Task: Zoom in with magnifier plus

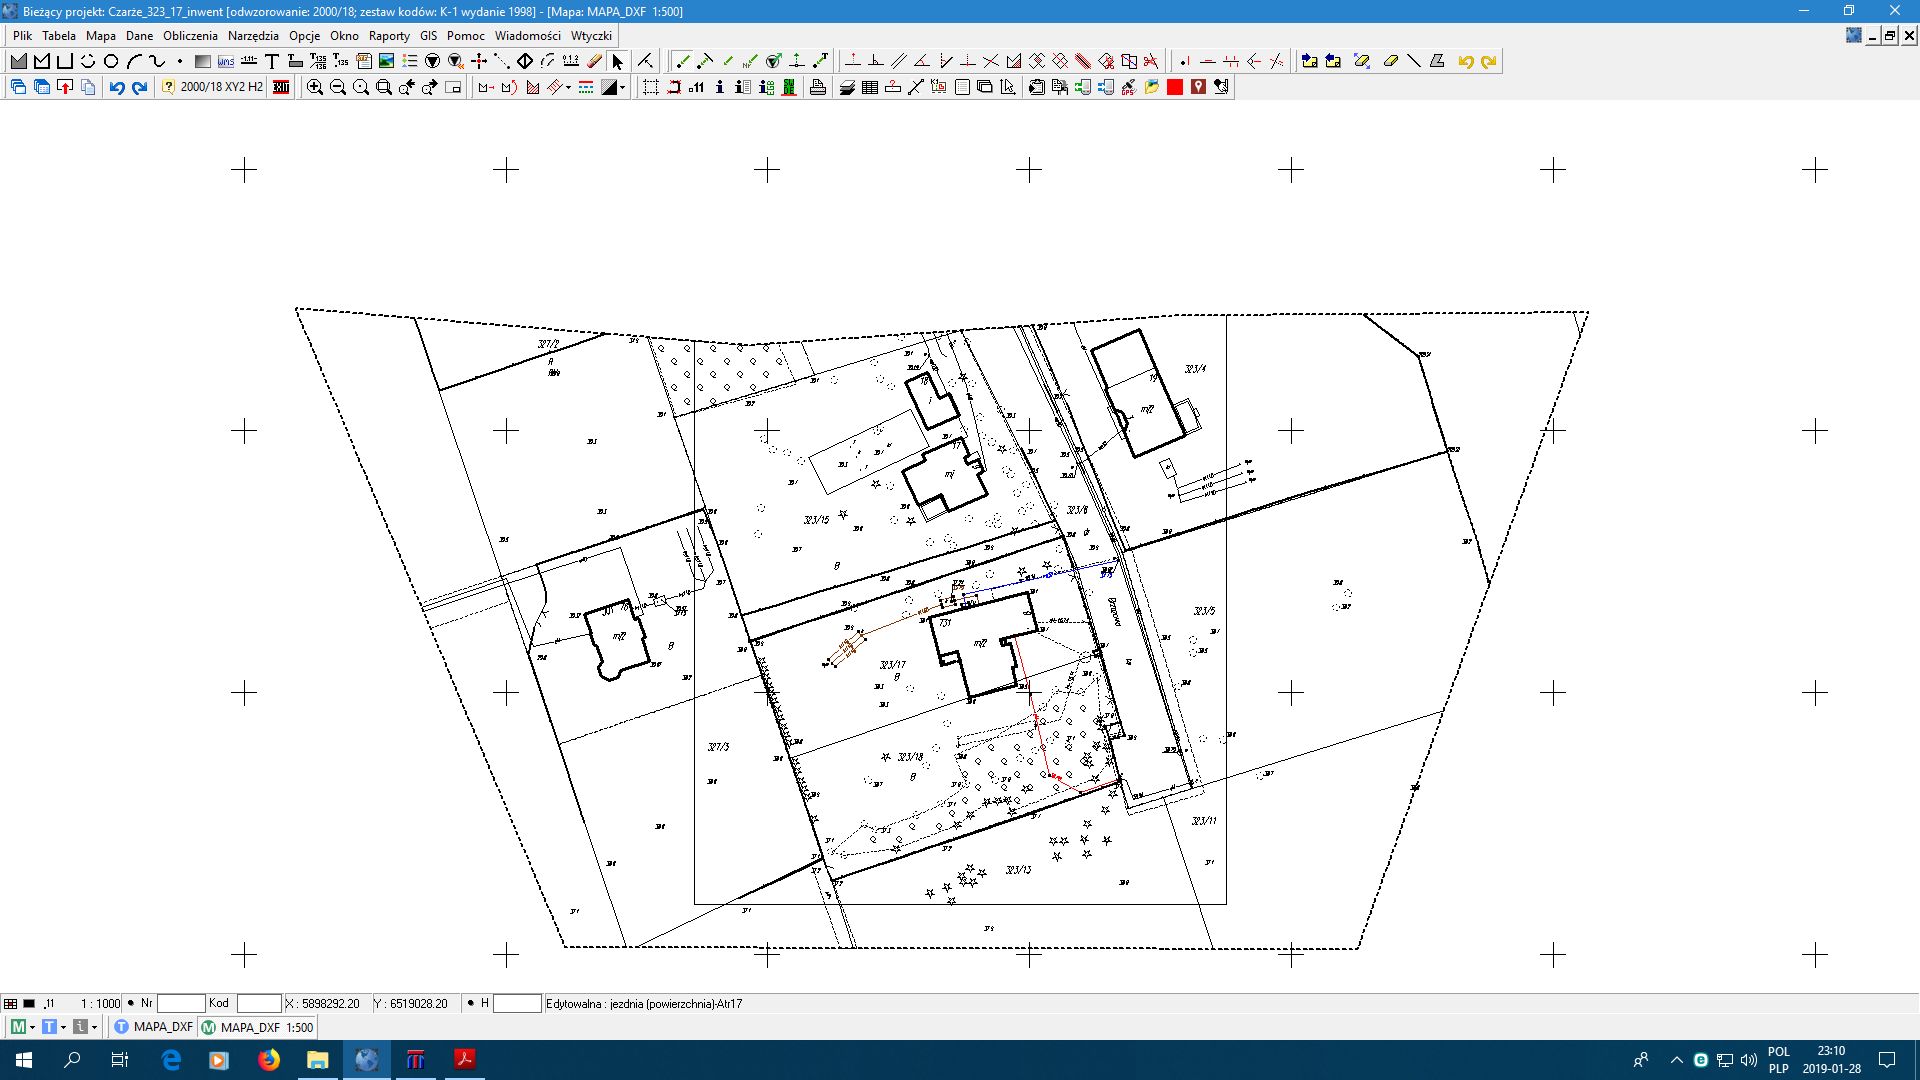Action: click(314, 87)
